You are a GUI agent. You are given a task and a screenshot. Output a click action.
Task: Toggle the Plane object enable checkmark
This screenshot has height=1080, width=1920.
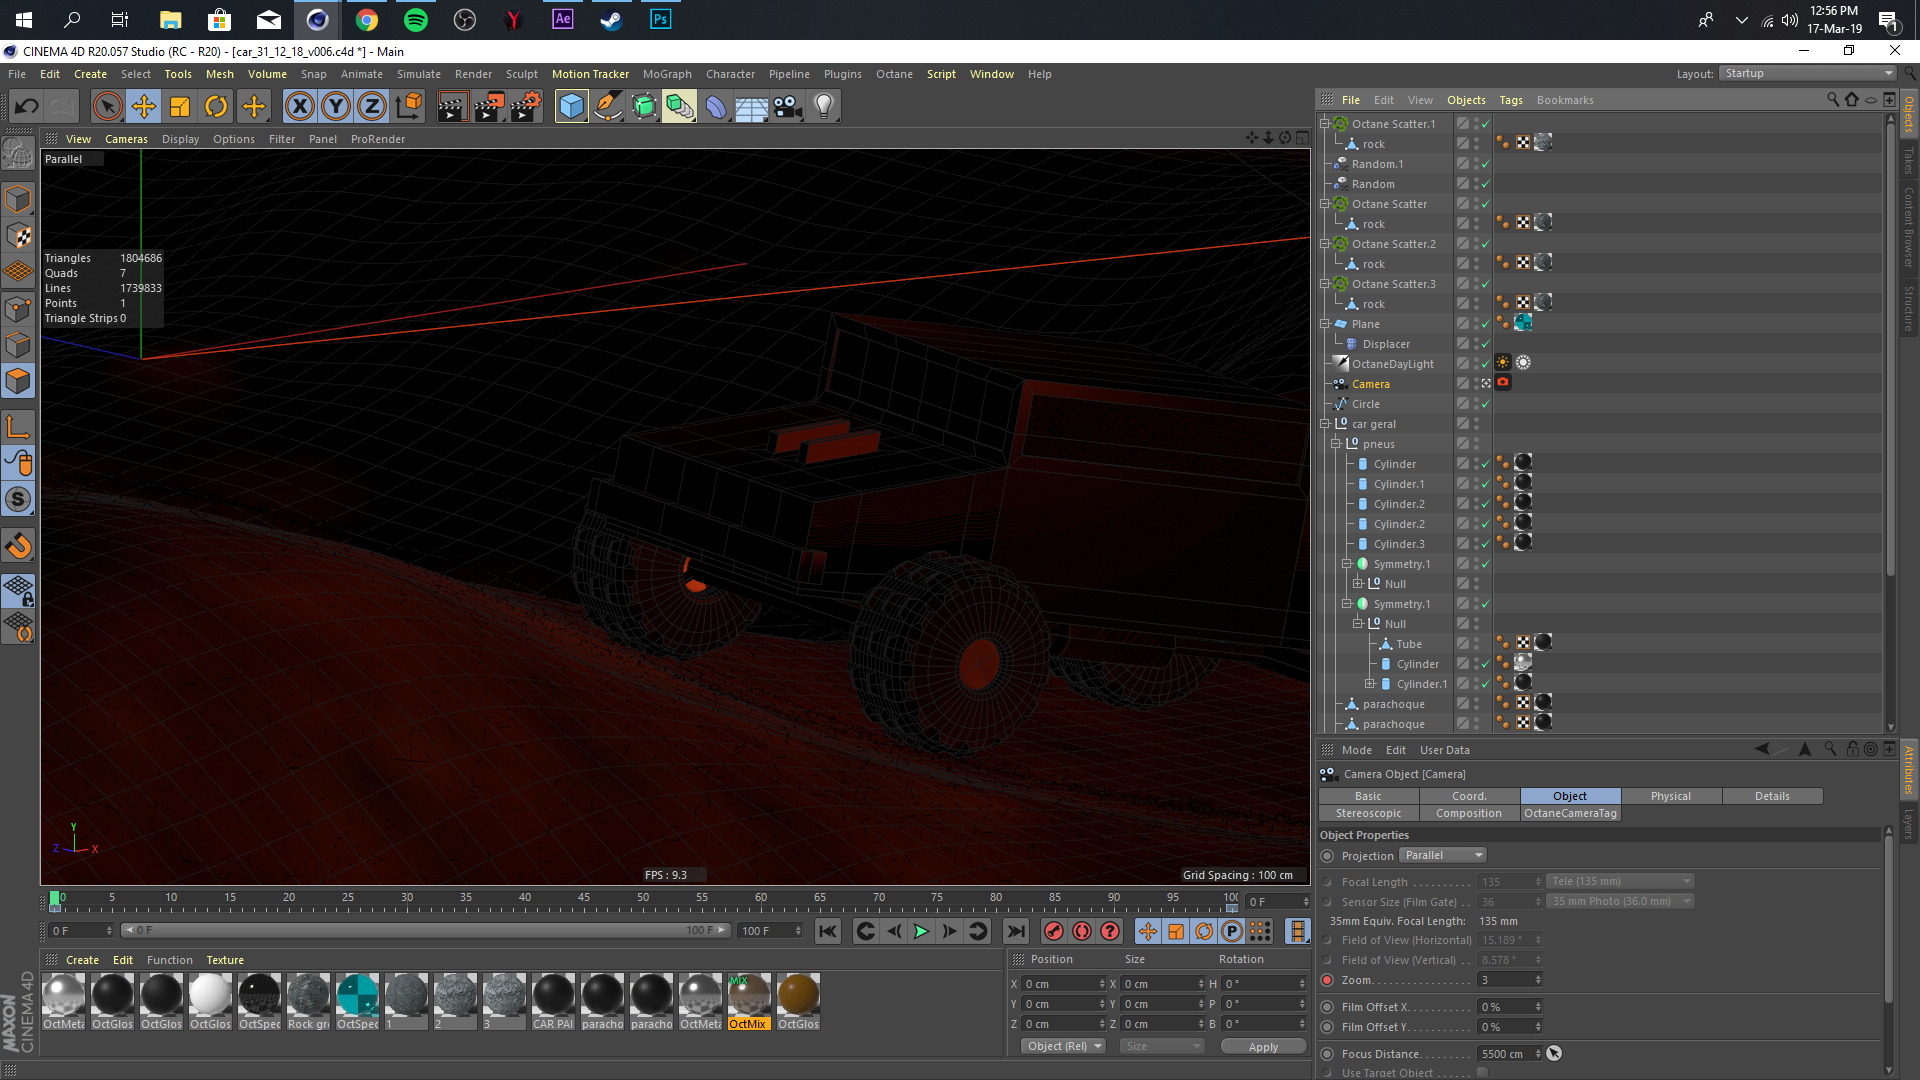[x=1486, y=324]
